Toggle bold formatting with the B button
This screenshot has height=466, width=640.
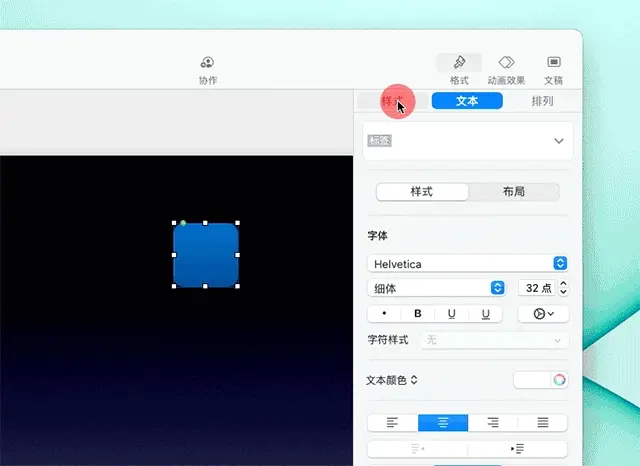[x=418, y=313]
